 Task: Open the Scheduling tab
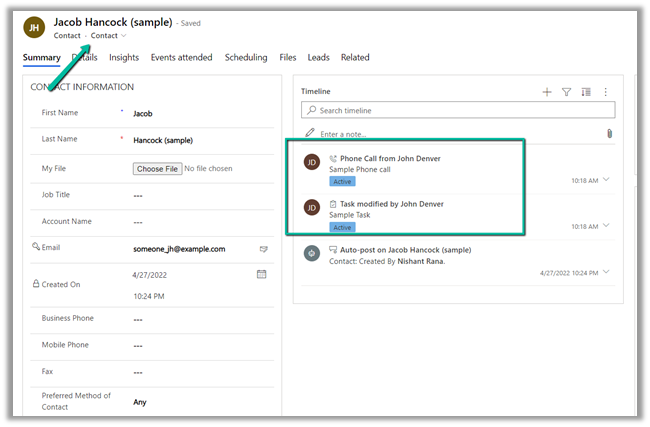pyautogui.click(x=246, y=58)
